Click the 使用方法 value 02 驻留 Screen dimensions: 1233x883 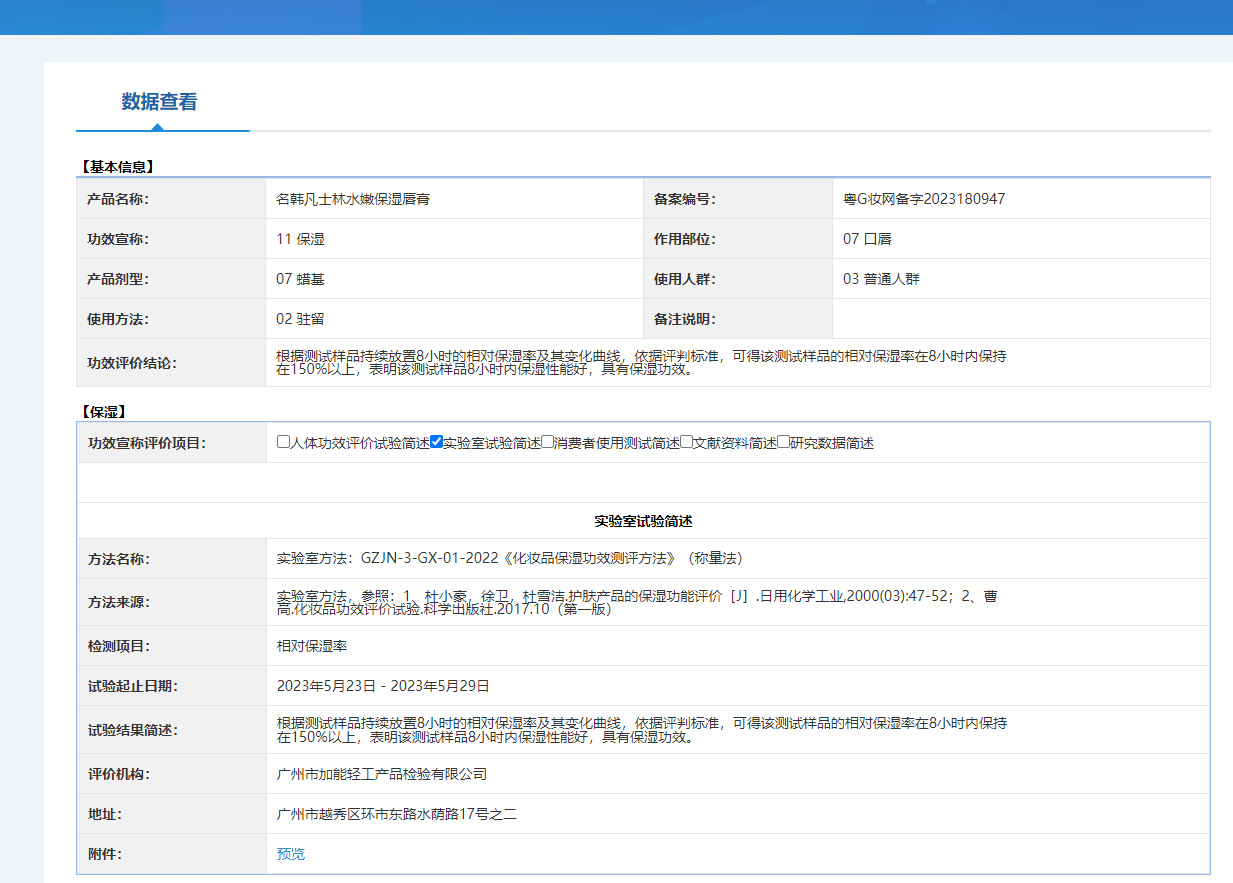click(300, 319)
